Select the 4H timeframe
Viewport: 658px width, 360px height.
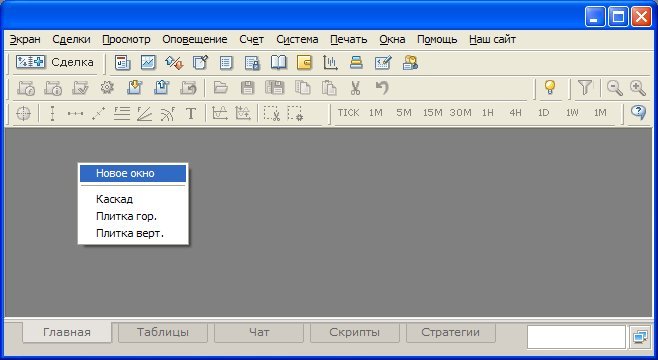click(515, 112)
